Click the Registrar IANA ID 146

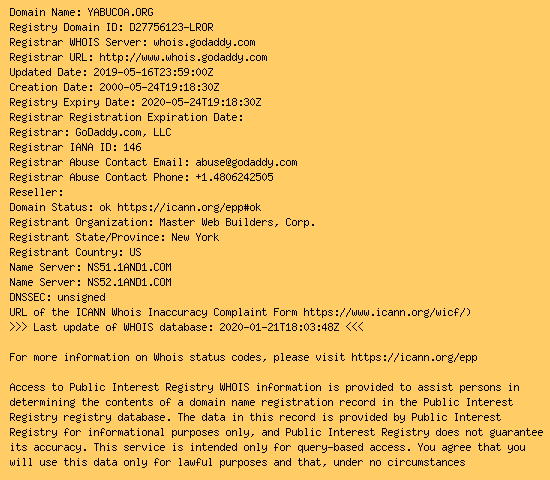(132, 147)
